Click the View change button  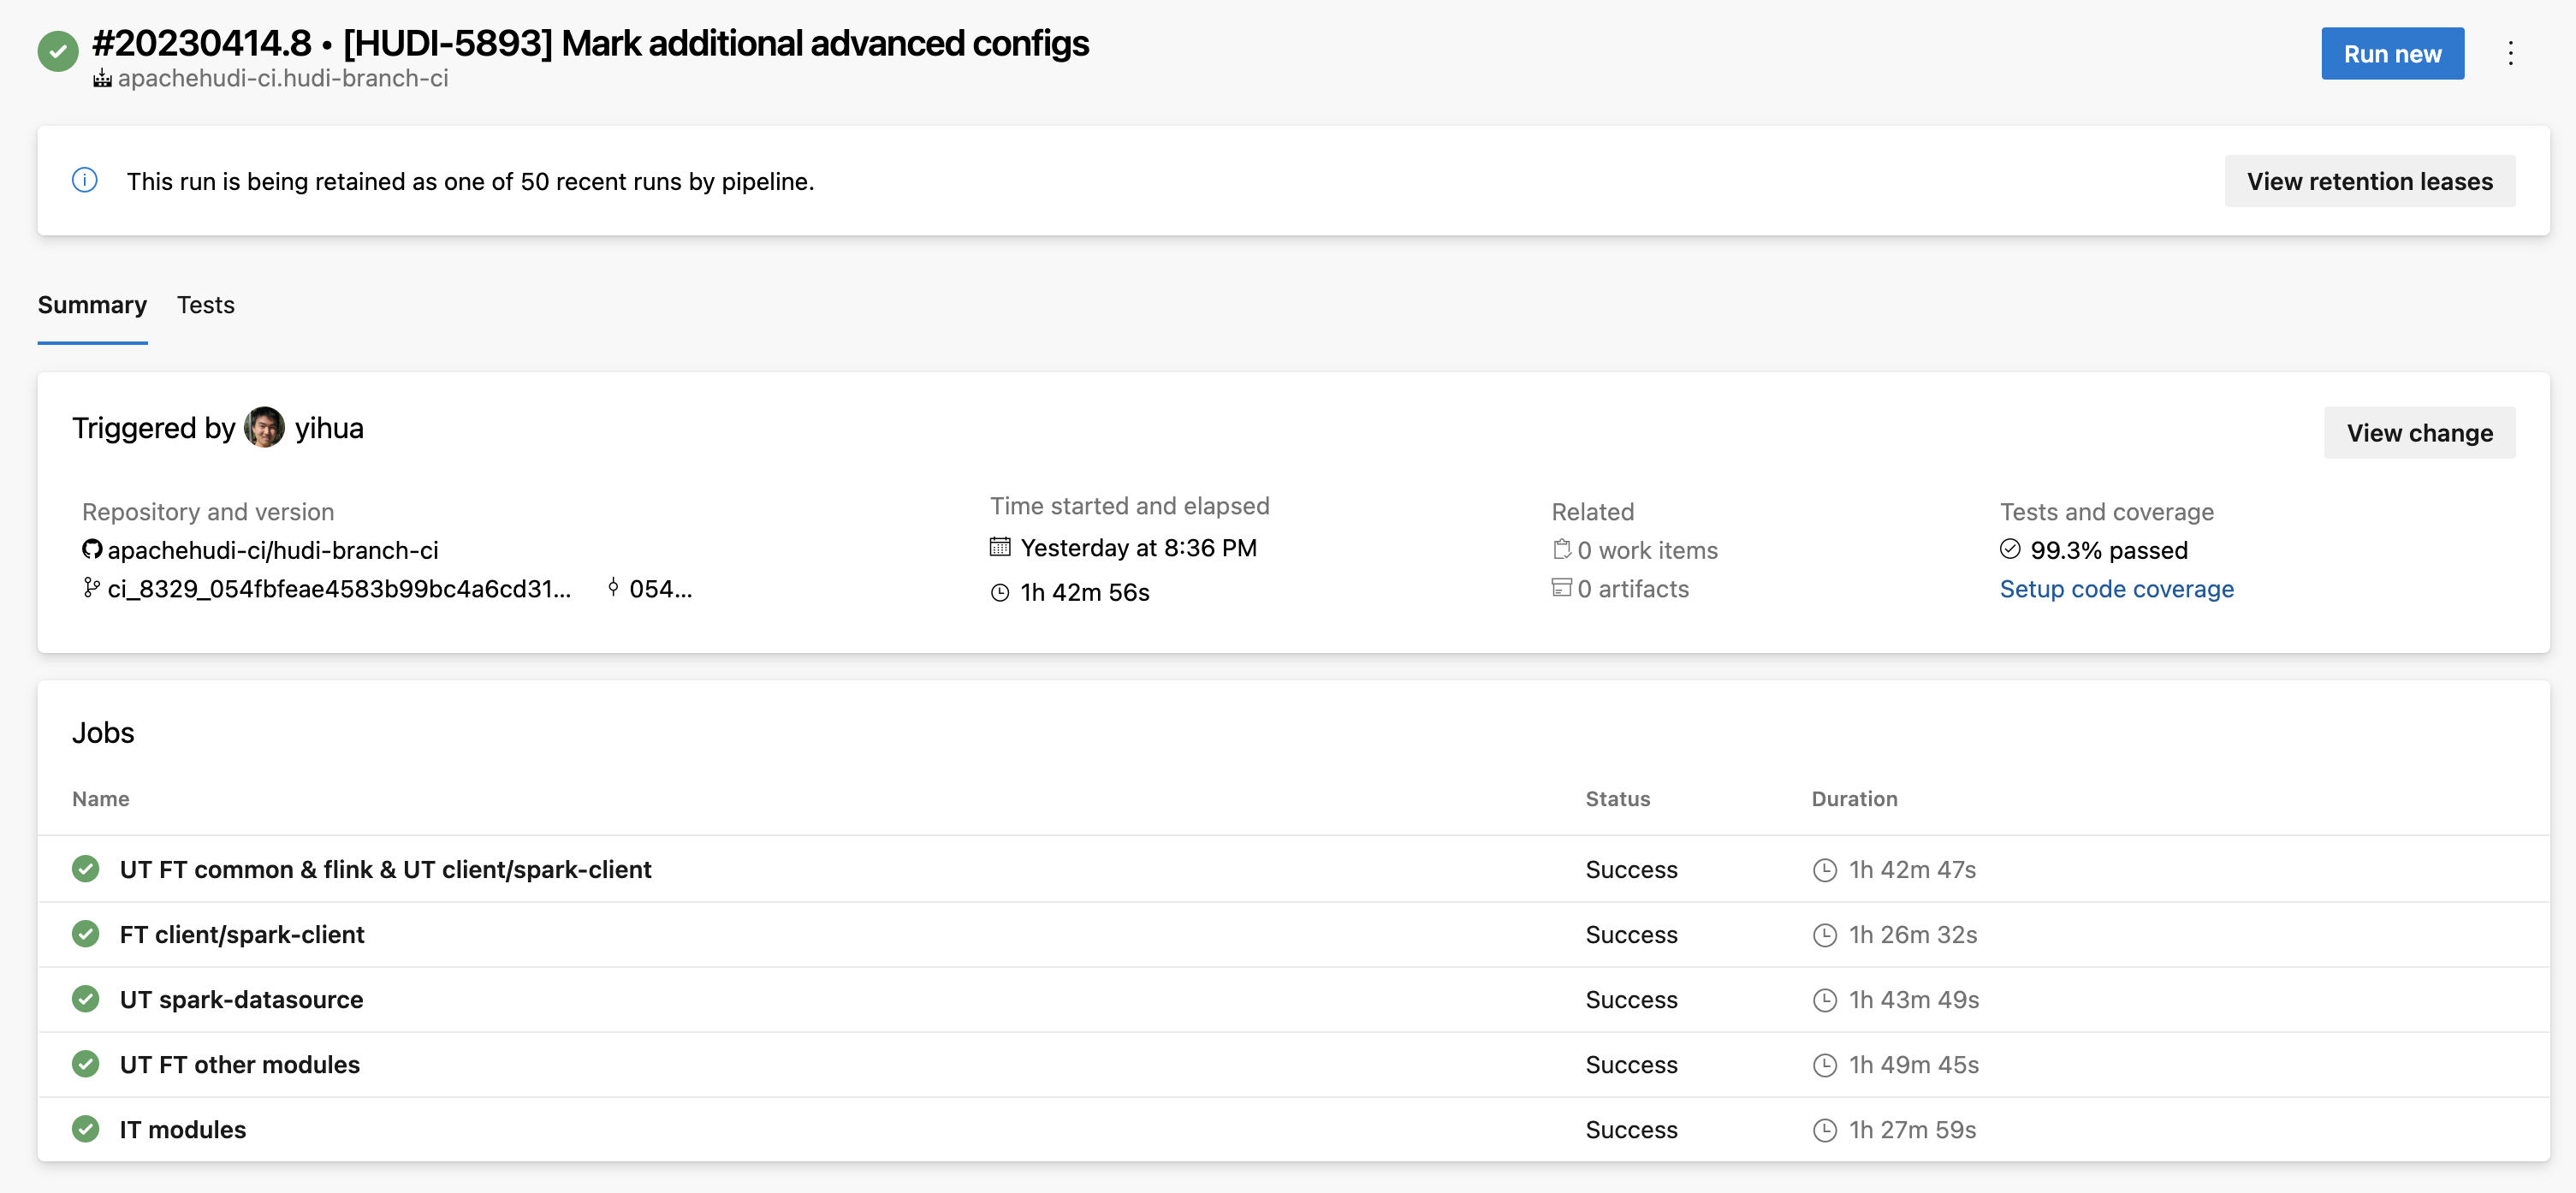click(2419, 433)
